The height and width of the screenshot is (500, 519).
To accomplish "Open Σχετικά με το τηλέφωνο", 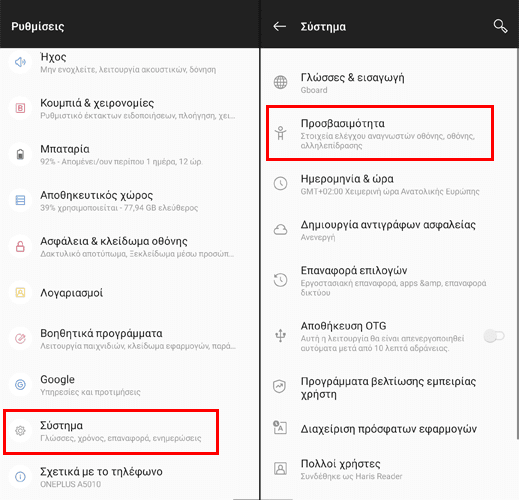I will [130, 477].
